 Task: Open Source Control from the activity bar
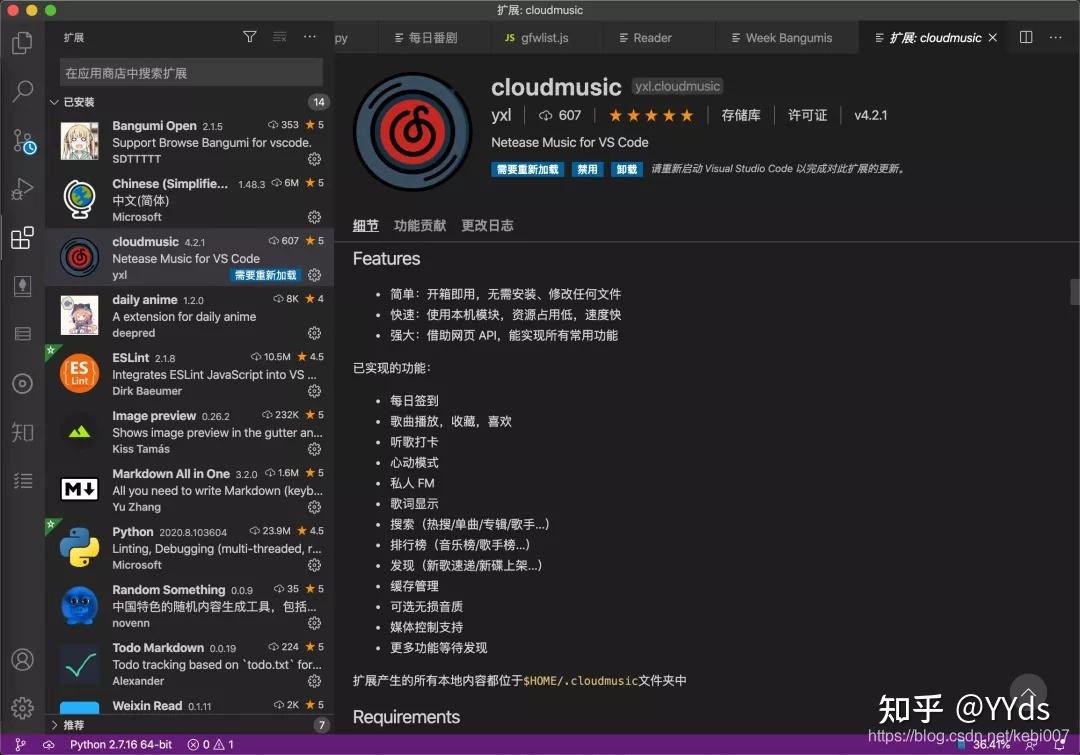tap(23, 141)
